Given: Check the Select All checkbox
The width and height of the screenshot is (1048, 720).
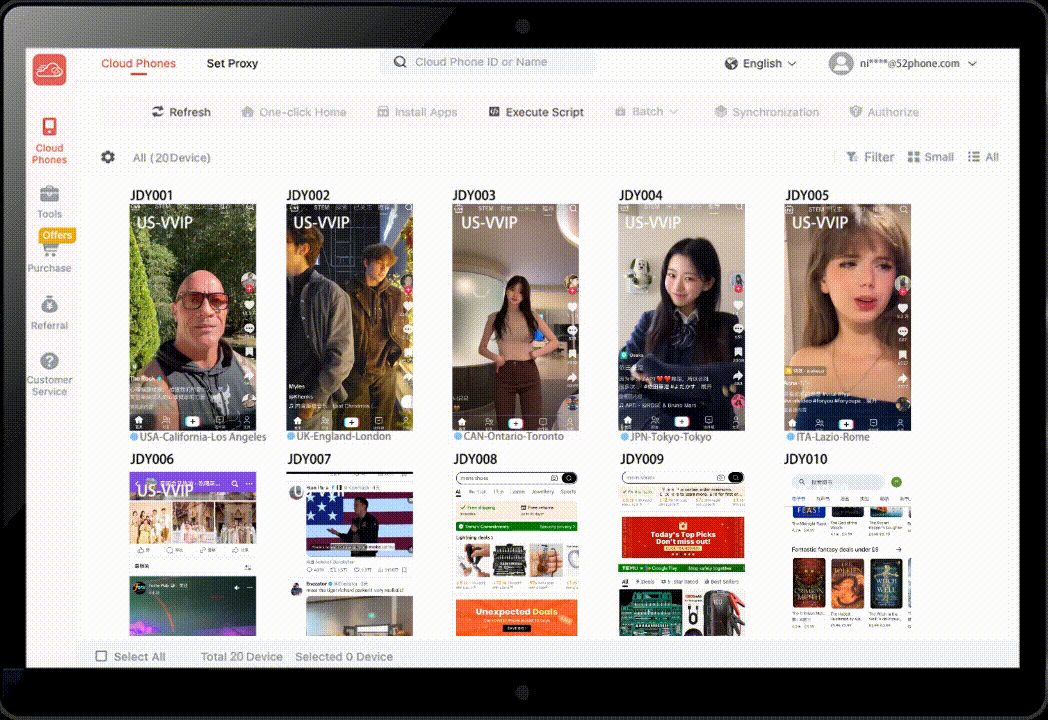Looking at the screenshot, I should 101,656.
